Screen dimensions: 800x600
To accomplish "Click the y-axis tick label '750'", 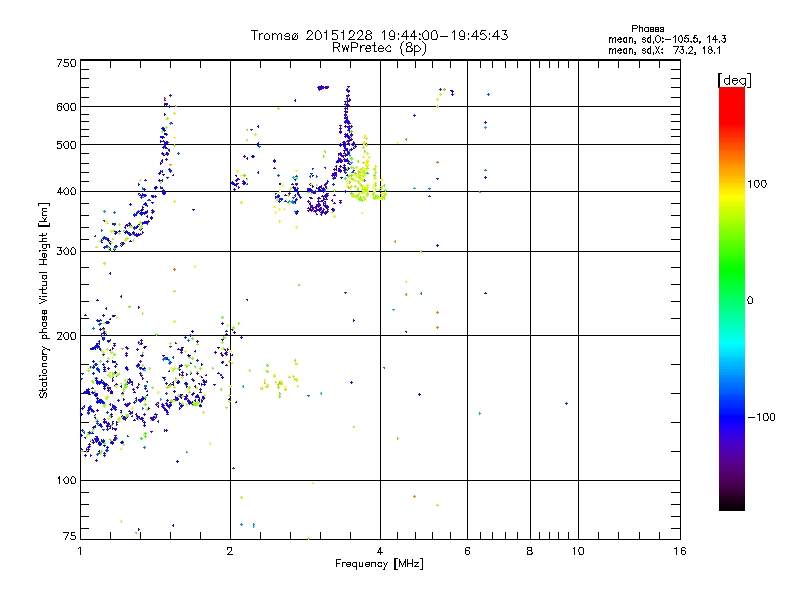I will [x=66, y=63].
